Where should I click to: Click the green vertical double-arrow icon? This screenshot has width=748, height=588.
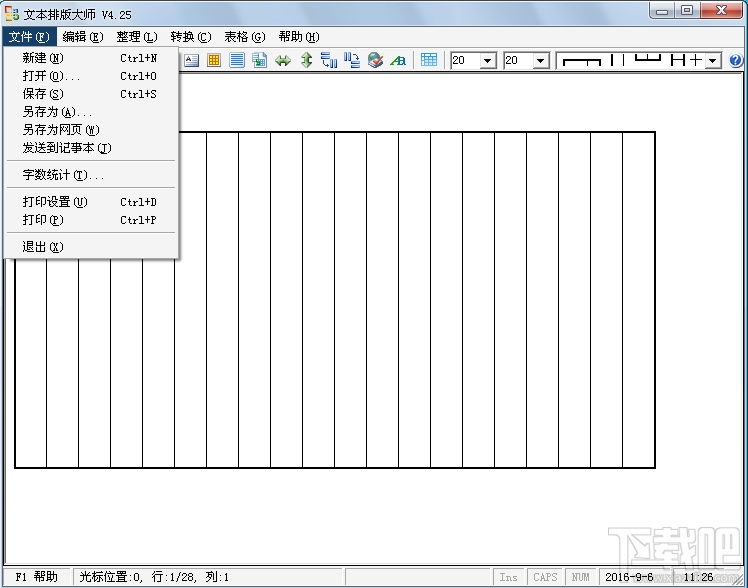306,61
